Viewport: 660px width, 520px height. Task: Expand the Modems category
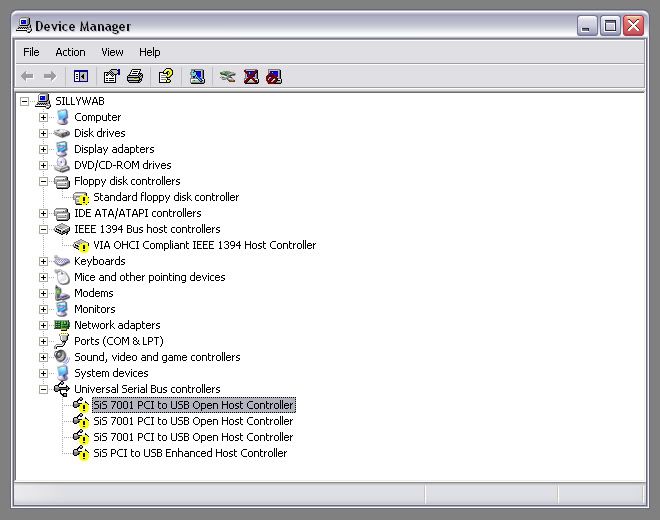coord(43,293)
